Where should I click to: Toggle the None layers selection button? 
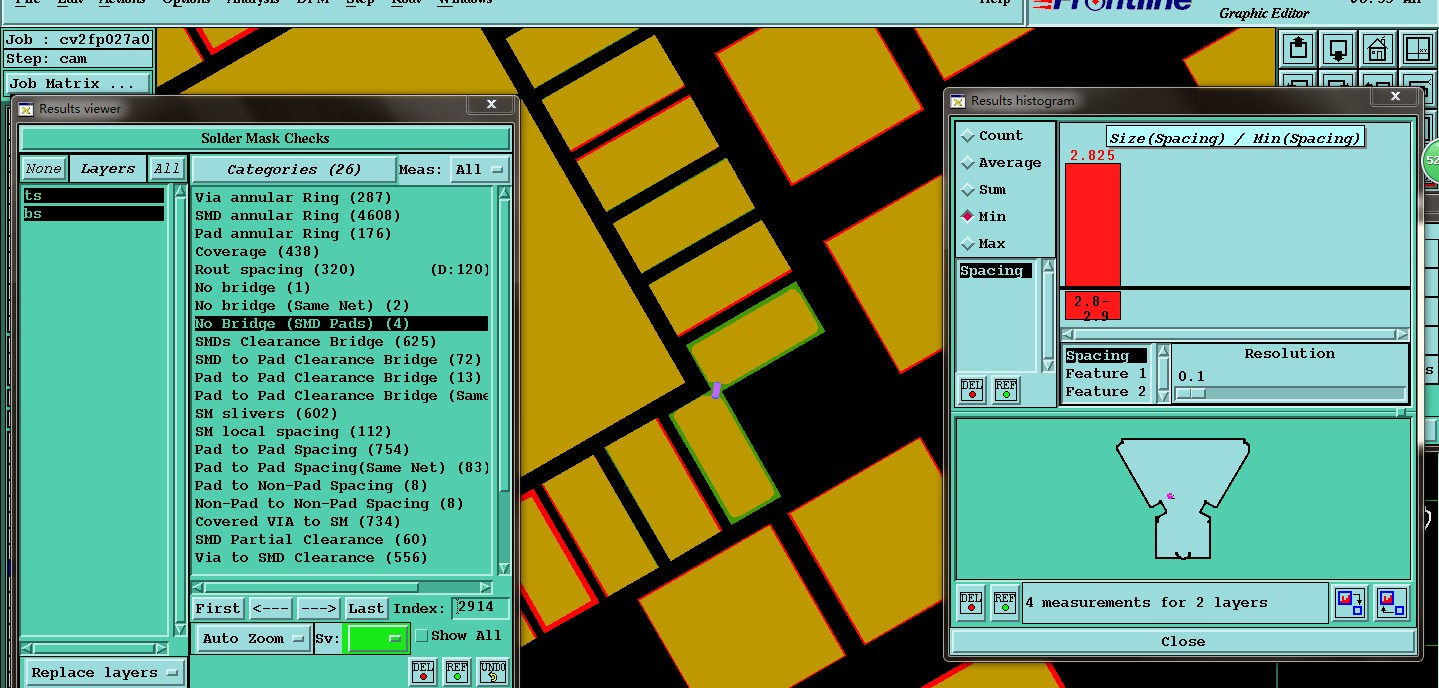click(x=43, y=169)
